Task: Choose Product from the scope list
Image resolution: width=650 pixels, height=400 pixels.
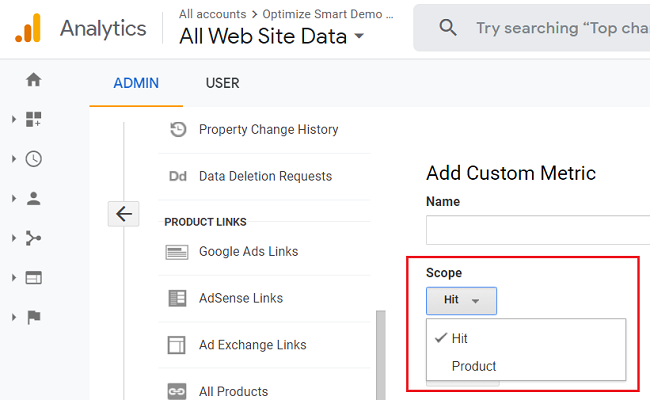Action: (474, 366)
